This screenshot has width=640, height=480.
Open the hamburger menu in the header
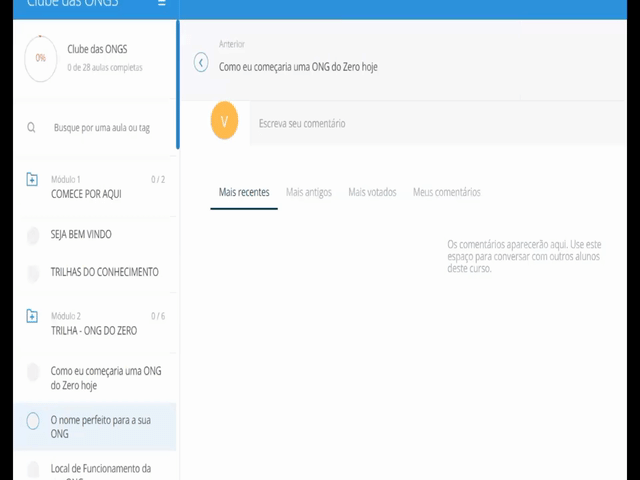pos(162,4)
